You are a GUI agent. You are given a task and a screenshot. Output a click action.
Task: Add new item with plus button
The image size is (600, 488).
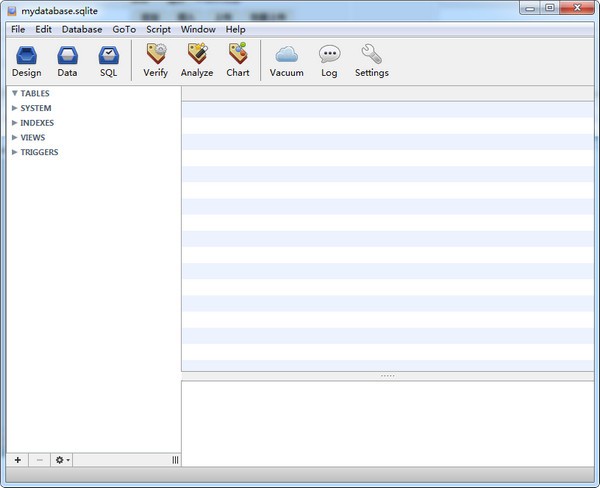[18, 460]
